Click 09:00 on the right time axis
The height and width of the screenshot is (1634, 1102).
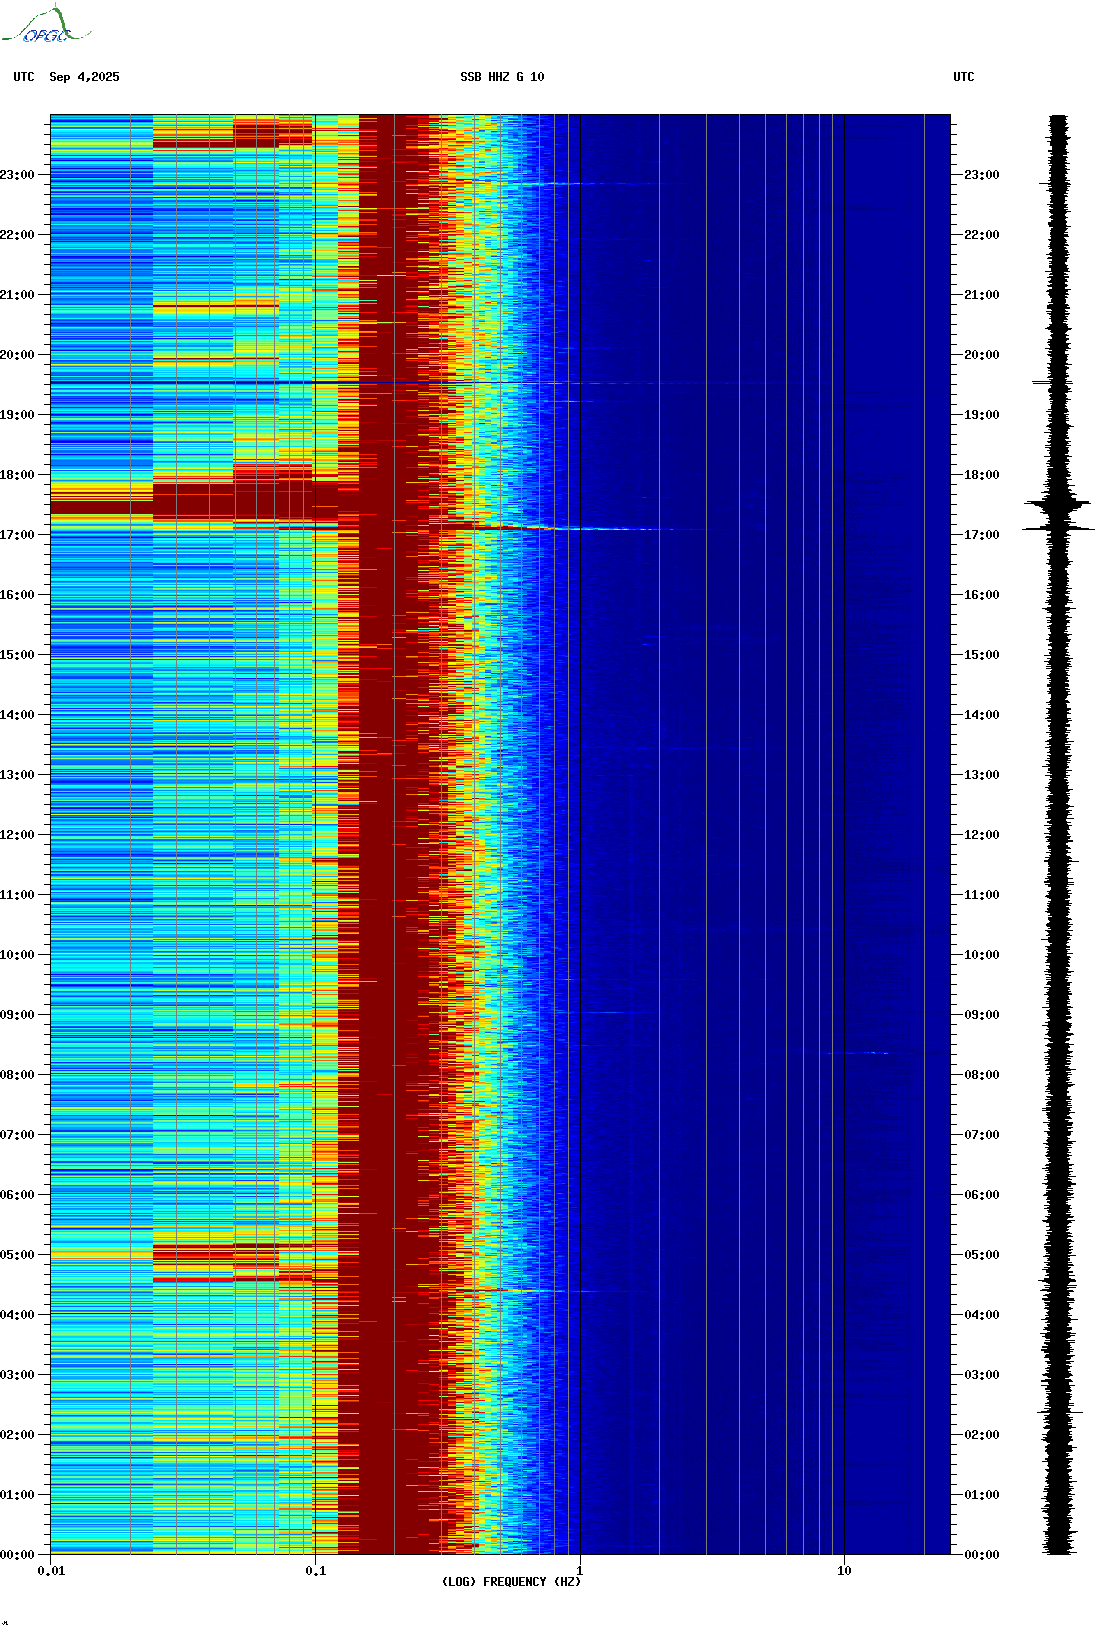point(981,1015)
